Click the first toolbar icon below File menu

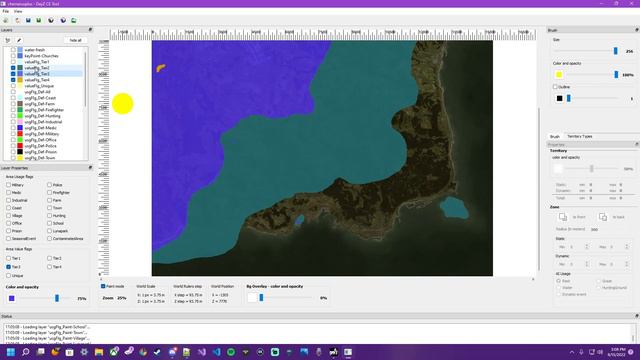point(6,20)
